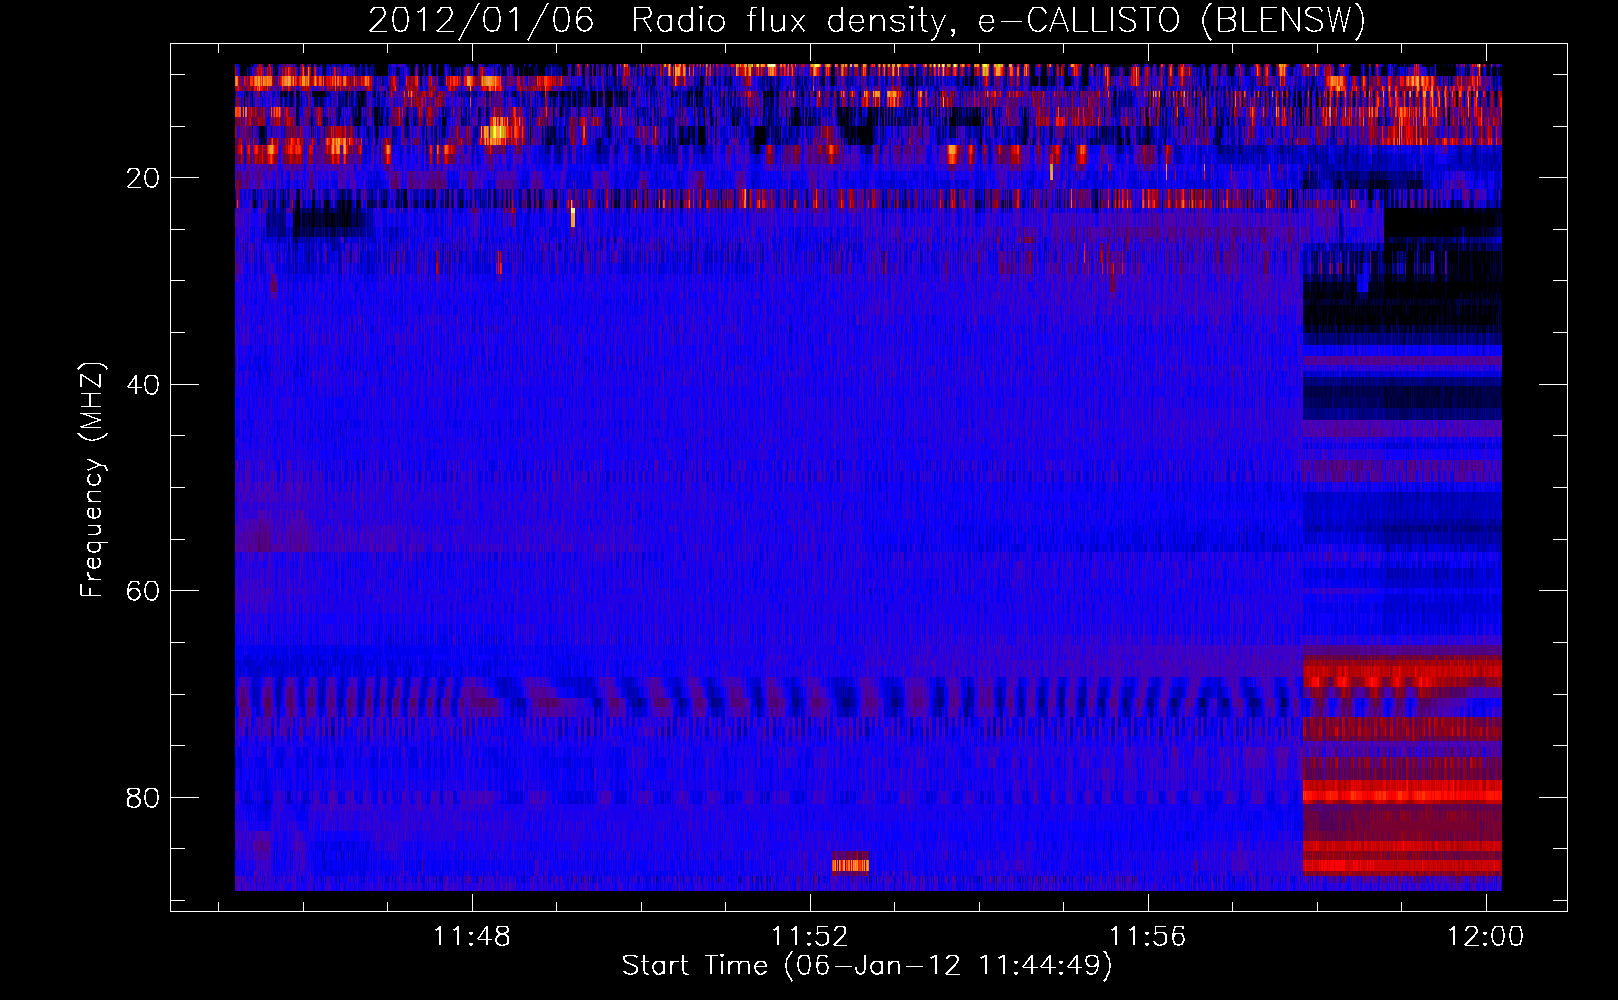1618x1000 pixels.
Task: Click the 11:56 time tick label
Action: [x=1148, y=937]
